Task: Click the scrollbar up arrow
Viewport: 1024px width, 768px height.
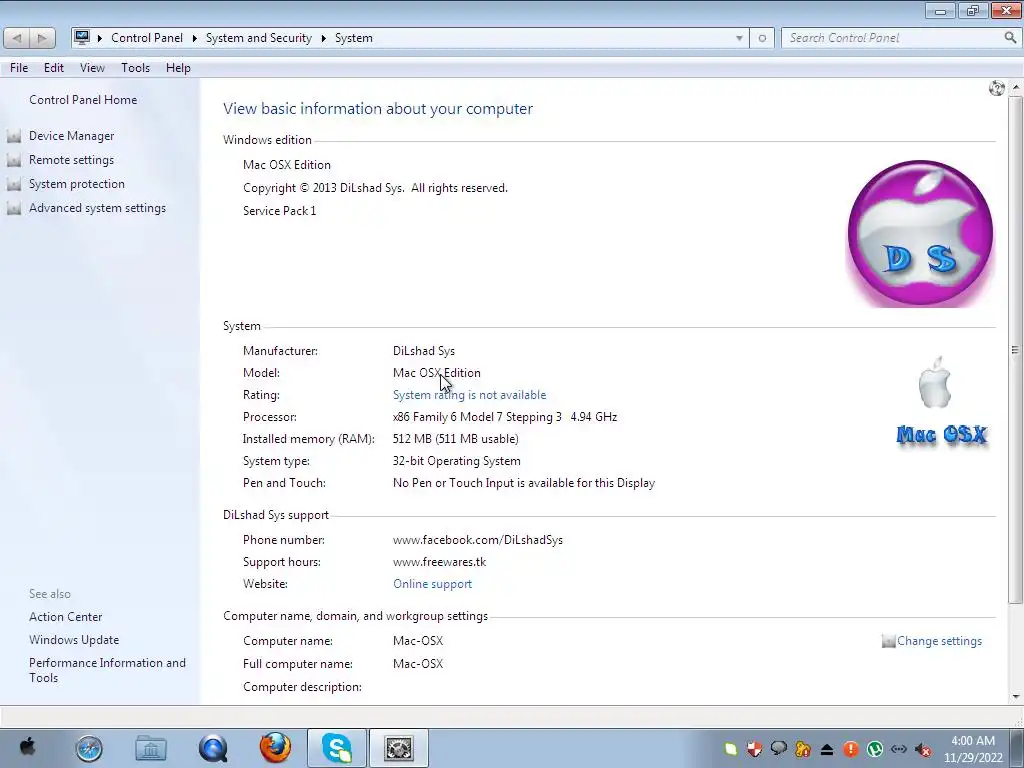Action: (x=1016, y=87)
